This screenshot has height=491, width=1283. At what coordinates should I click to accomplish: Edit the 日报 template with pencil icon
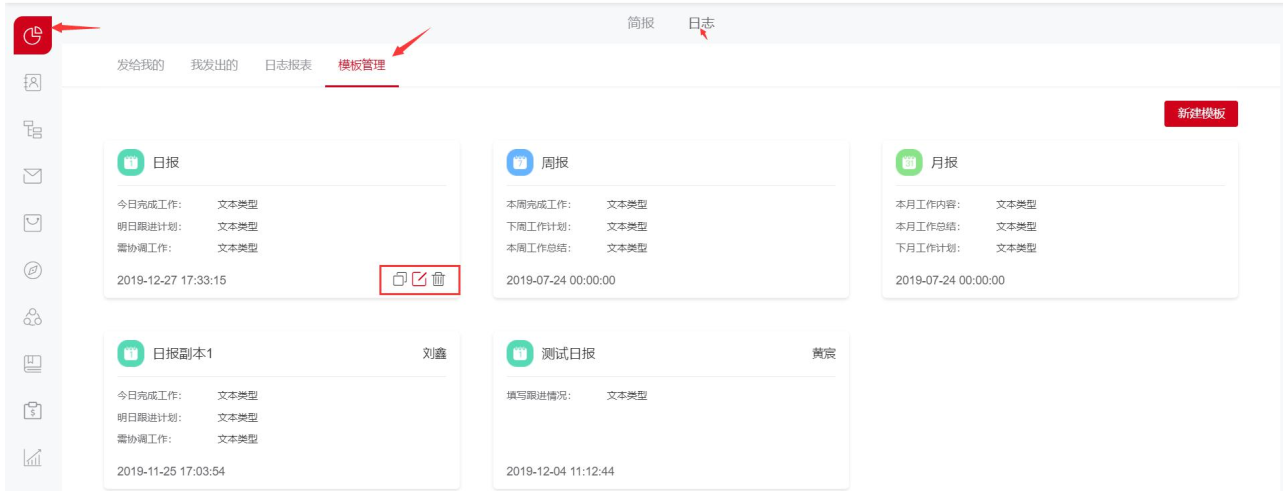(x=419, y=280)
